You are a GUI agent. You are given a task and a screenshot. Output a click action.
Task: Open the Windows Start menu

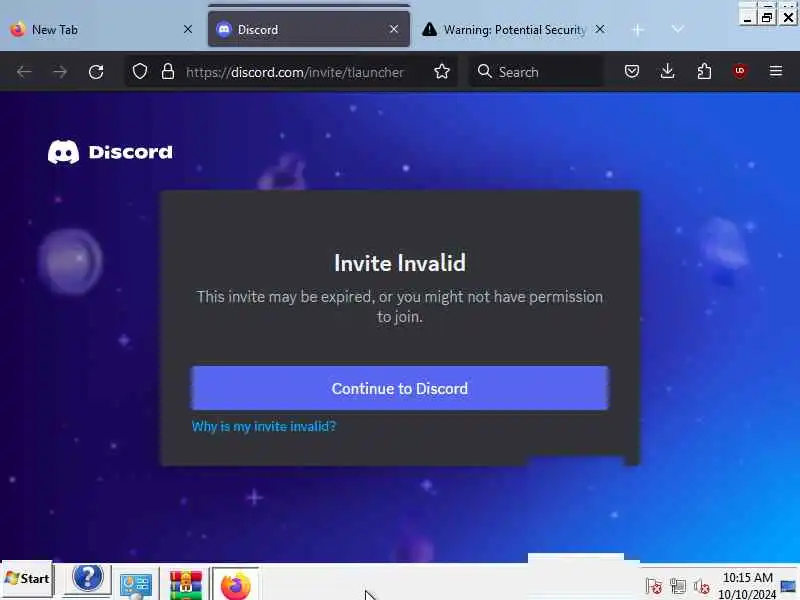[28, 579]
